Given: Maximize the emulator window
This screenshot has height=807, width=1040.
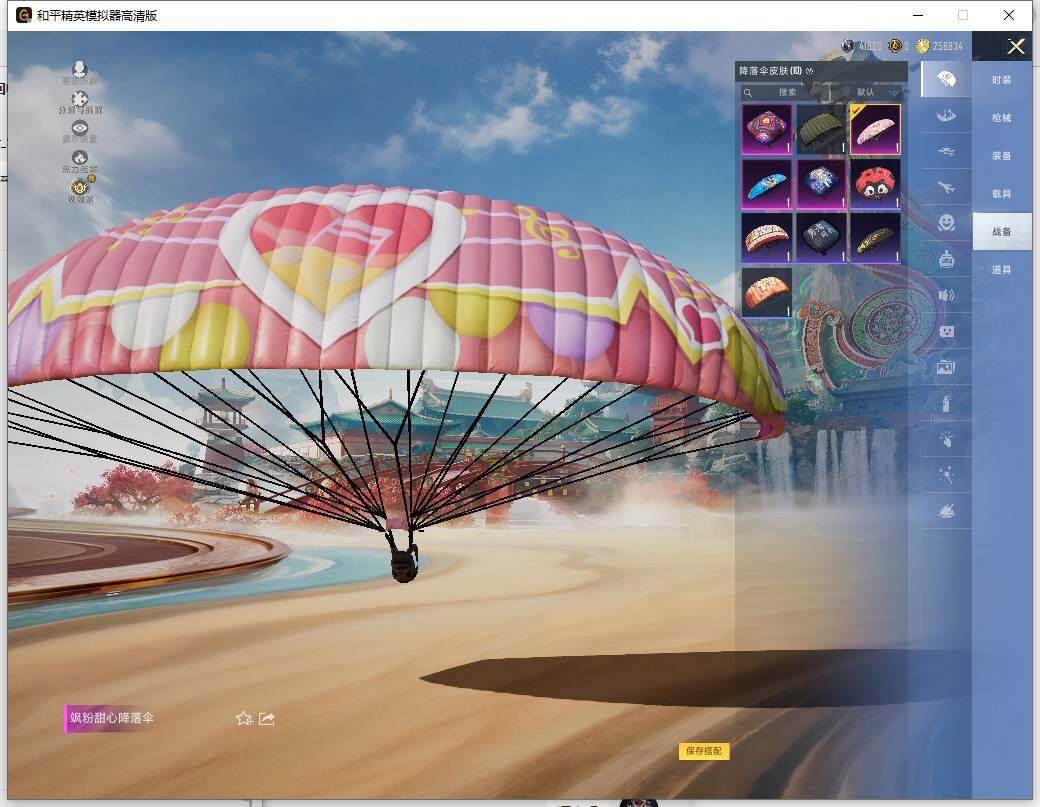Looking at the screenshot, I should 963,15.
